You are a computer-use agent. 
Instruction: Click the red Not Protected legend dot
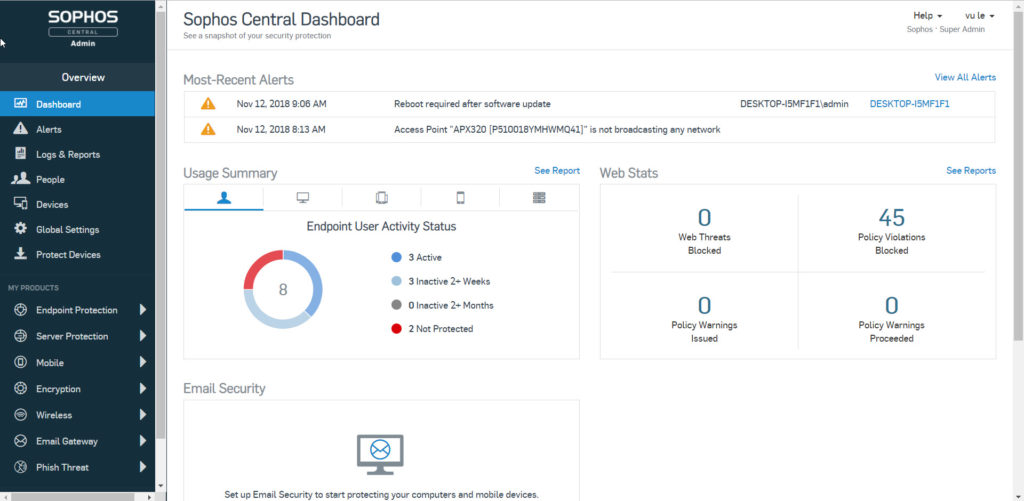click(396, 329)
